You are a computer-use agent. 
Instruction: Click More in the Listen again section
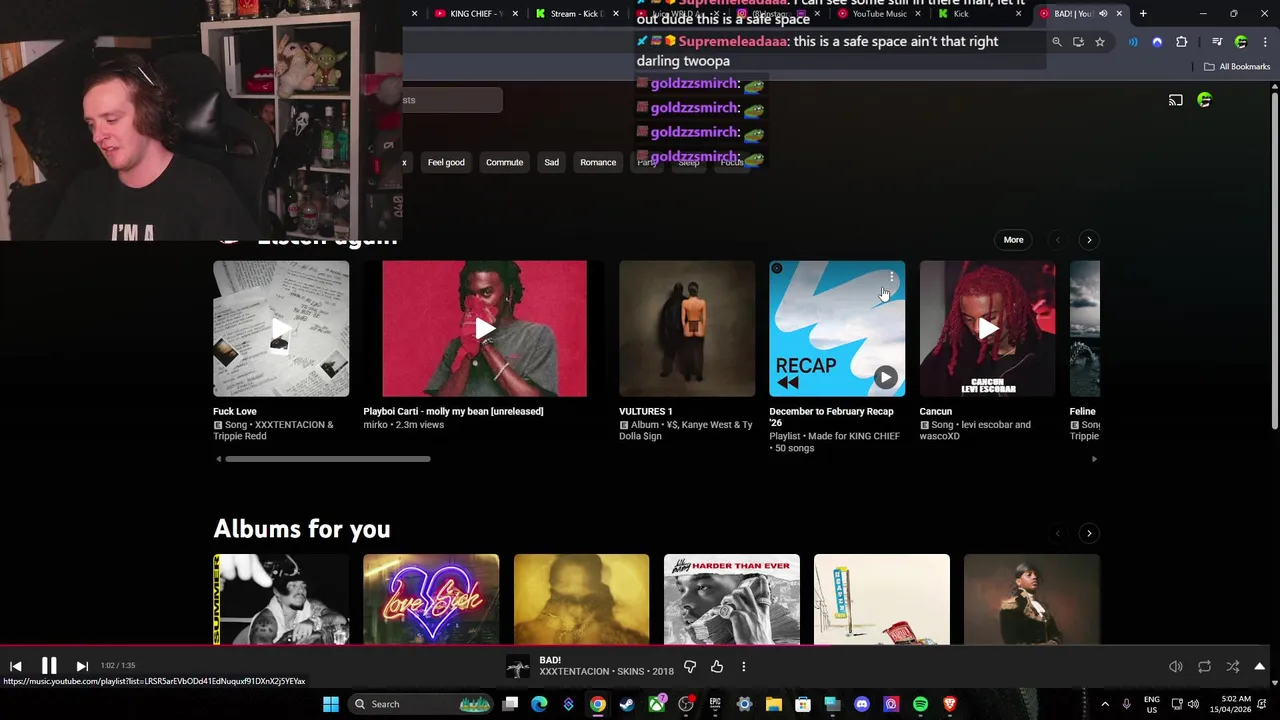(1013, 240)
